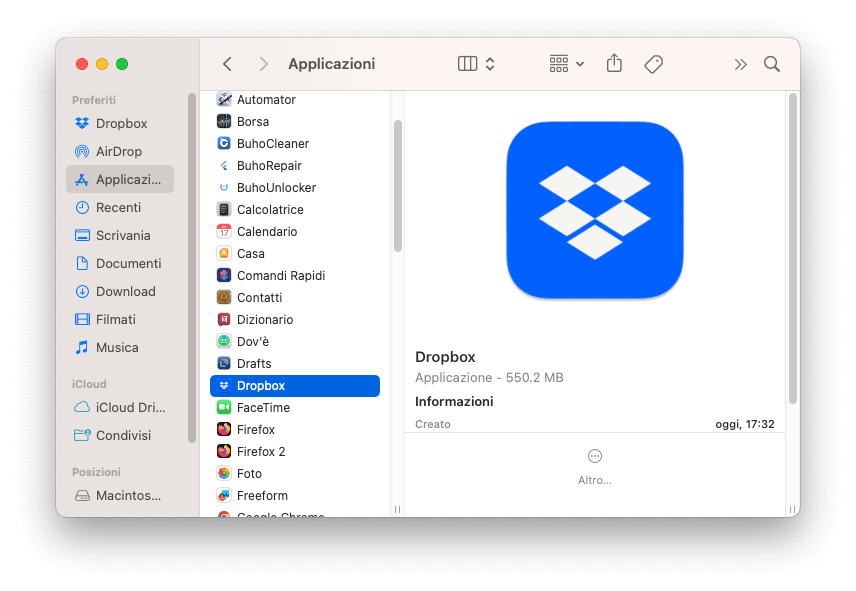Screen dimensions: 856x591
Task: Click the Altro… more actions button
Action: pyautogui.click(x=595, y=467)
